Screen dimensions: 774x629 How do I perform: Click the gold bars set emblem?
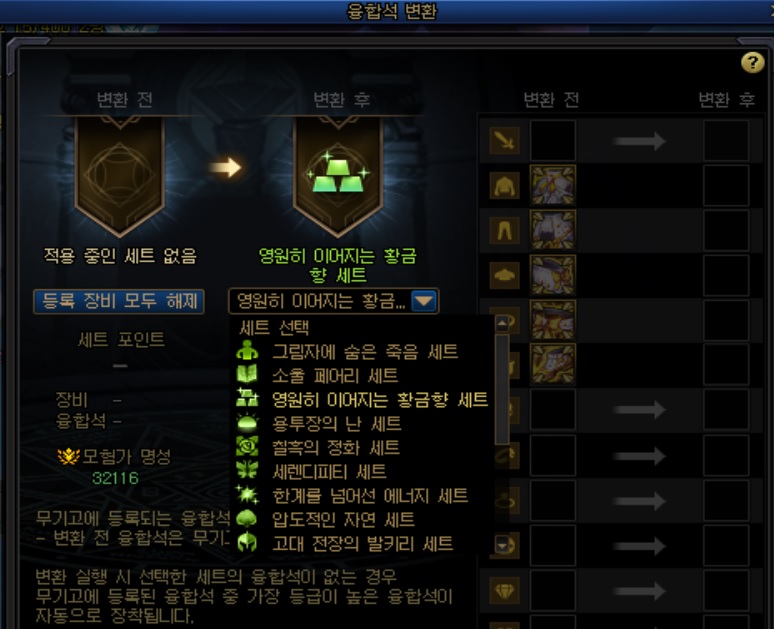point(338,175)
